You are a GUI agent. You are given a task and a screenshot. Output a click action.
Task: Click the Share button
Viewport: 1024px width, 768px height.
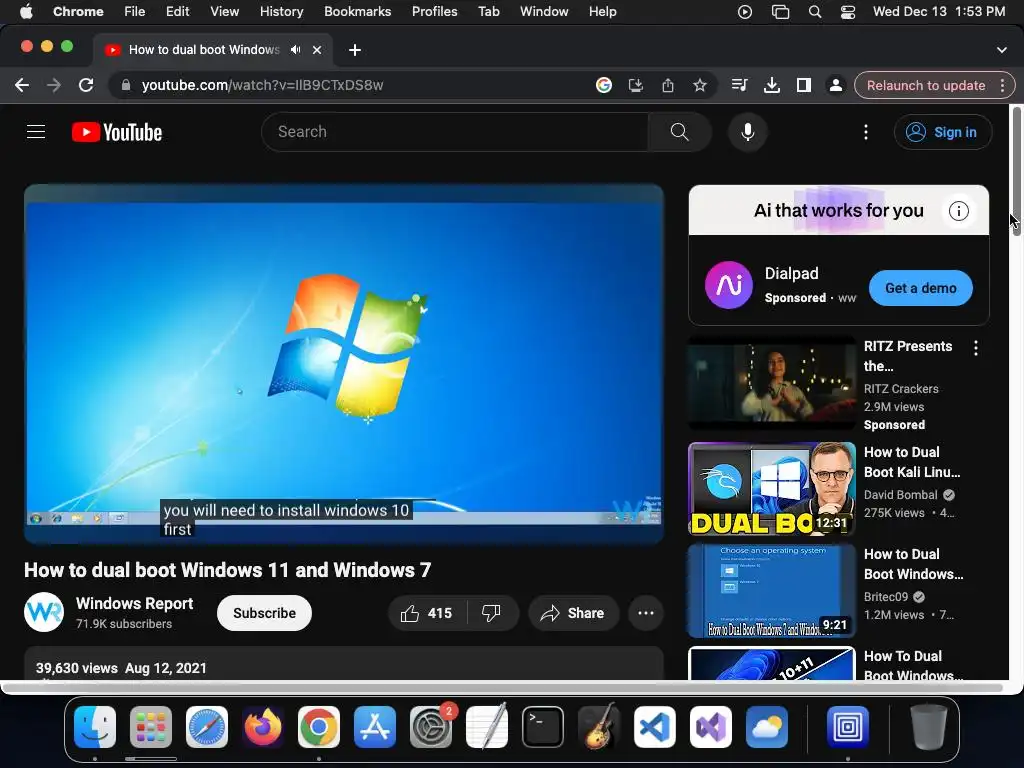coord(573,613)
